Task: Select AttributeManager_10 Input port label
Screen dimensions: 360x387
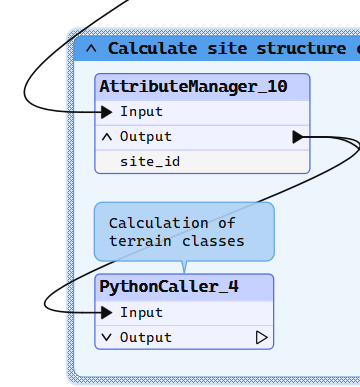Action: click(141, 112)
